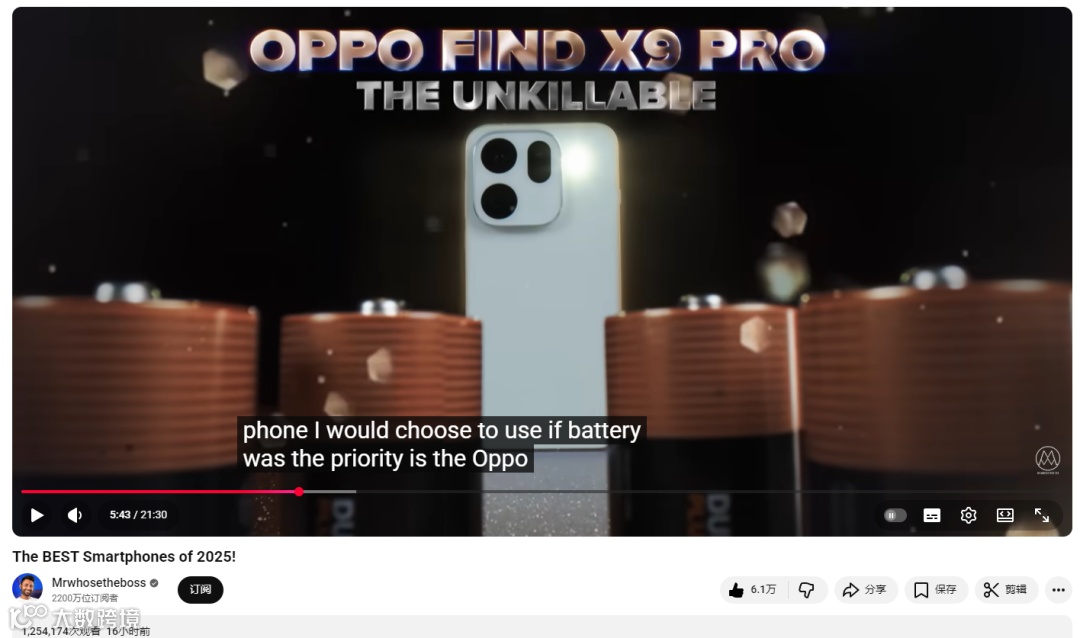Seek using the red progress bar handle
The height and width of the screenshot is (638, 1080).
coord(299,491)
